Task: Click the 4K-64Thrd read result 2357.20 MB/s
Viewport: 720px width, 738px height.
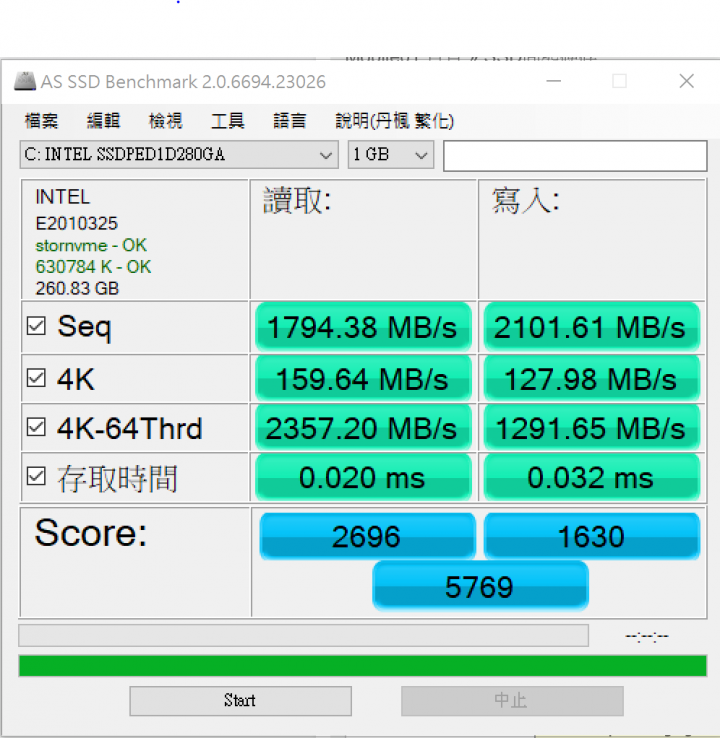Action: click(x=363, y=428)
